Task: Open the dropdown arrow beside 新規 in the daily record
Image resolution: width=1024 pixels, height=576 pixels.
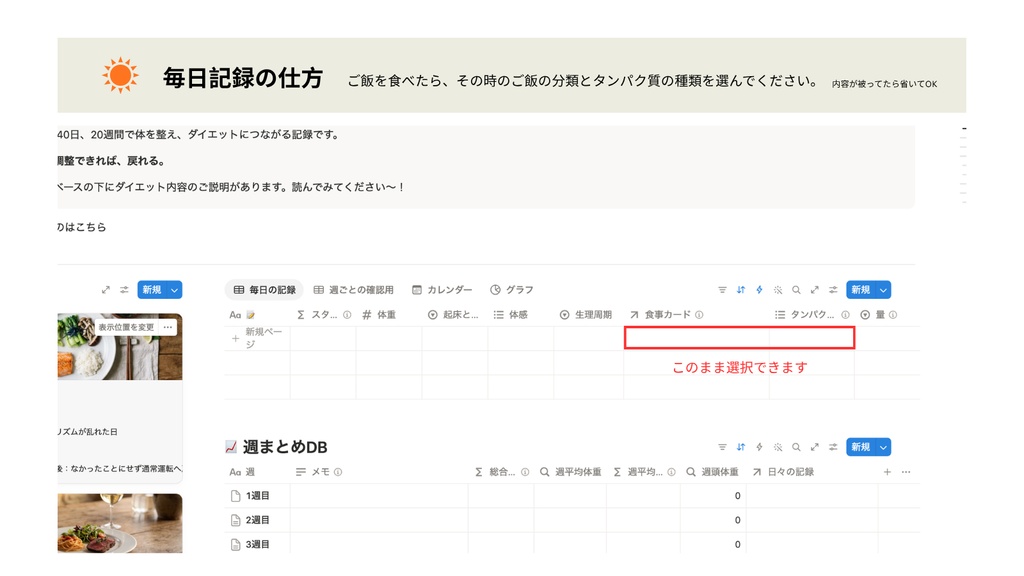Action: click(884, 290)
